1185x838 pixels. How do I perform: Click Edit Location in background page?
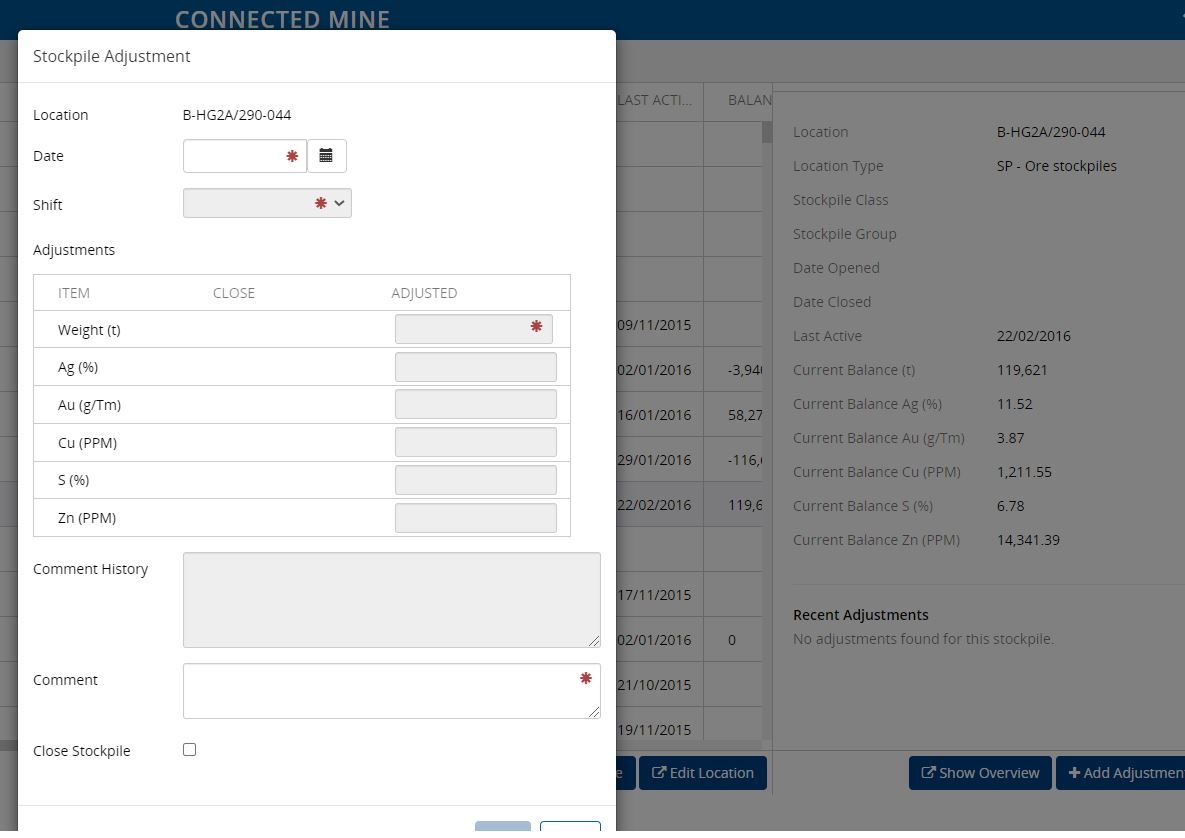tap(703, 773)
